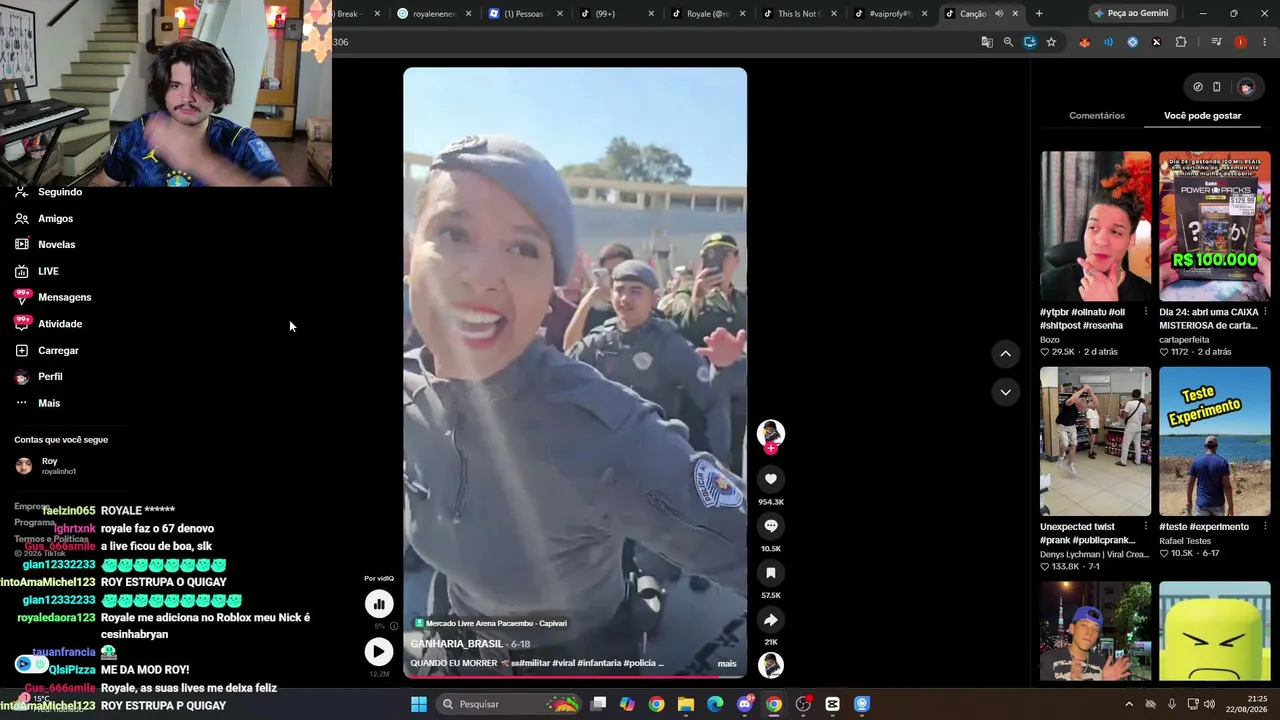Open the Unexpected twist prank video thumbnail
The height and width of the screenshot is (720, 1280).
(x=1095, y=441)
